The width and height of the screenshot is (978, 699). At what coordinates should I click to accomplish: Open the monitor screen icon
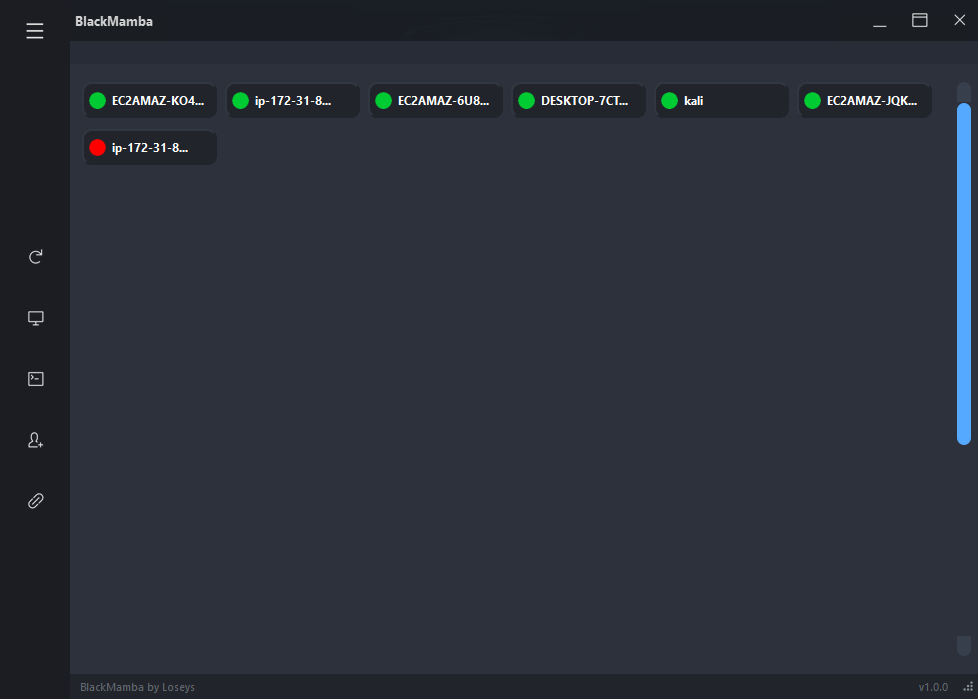(36, 318)
